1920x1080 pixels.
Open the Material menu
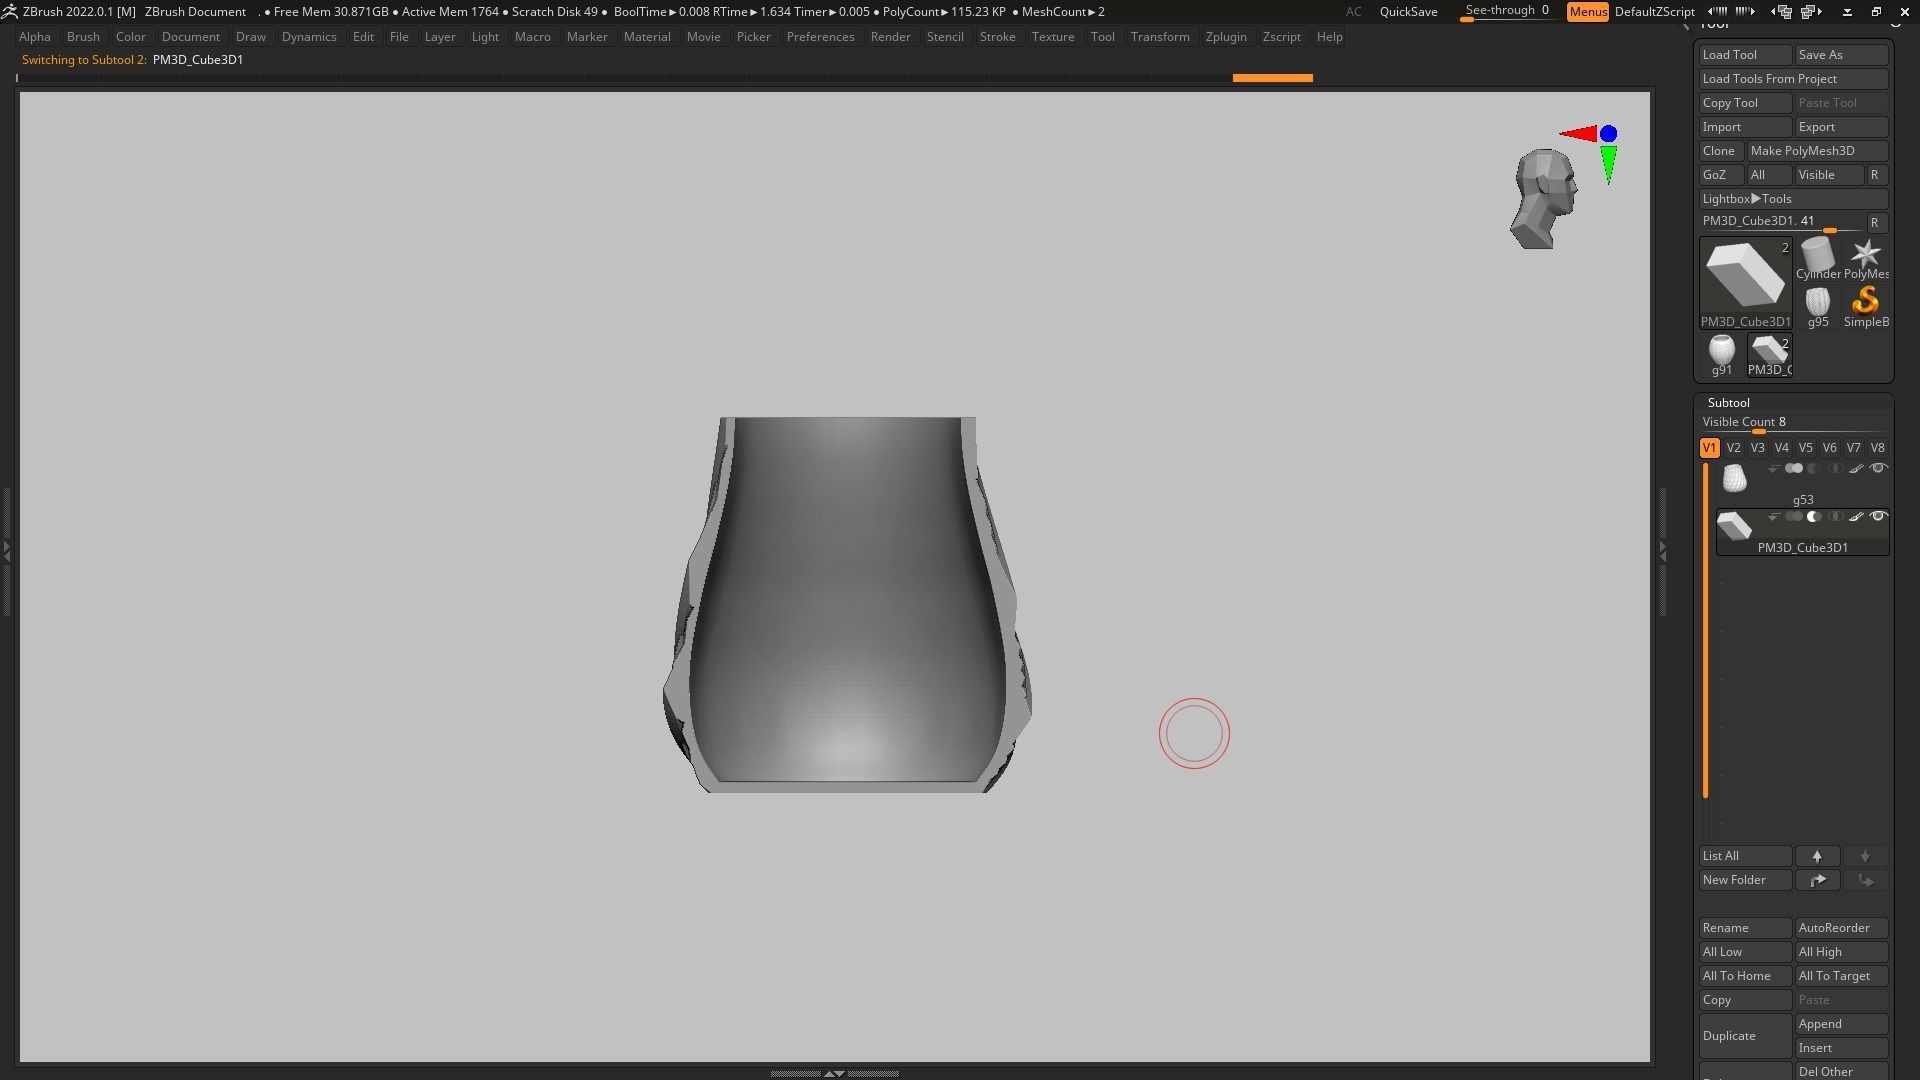tap(647, 37)
